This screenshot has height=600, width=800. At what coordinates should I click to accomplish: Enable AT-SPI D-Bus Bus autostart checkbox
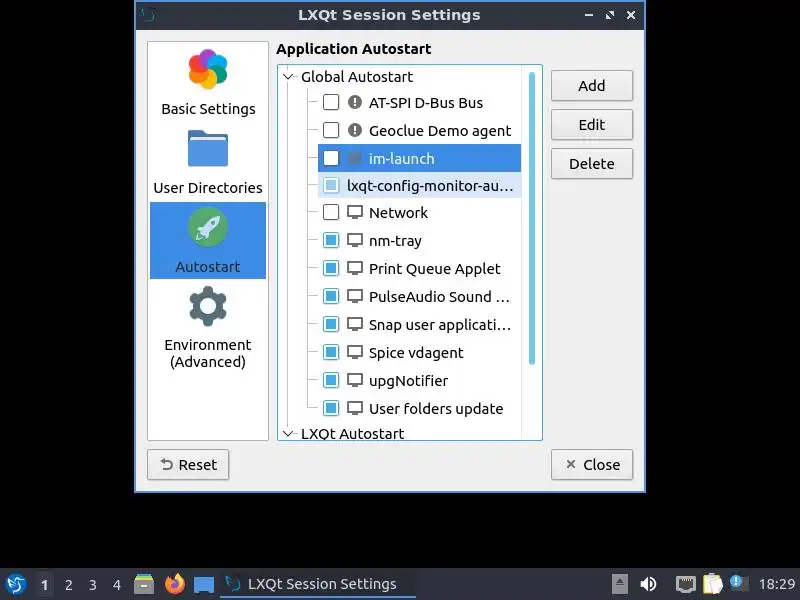point(331,102)
